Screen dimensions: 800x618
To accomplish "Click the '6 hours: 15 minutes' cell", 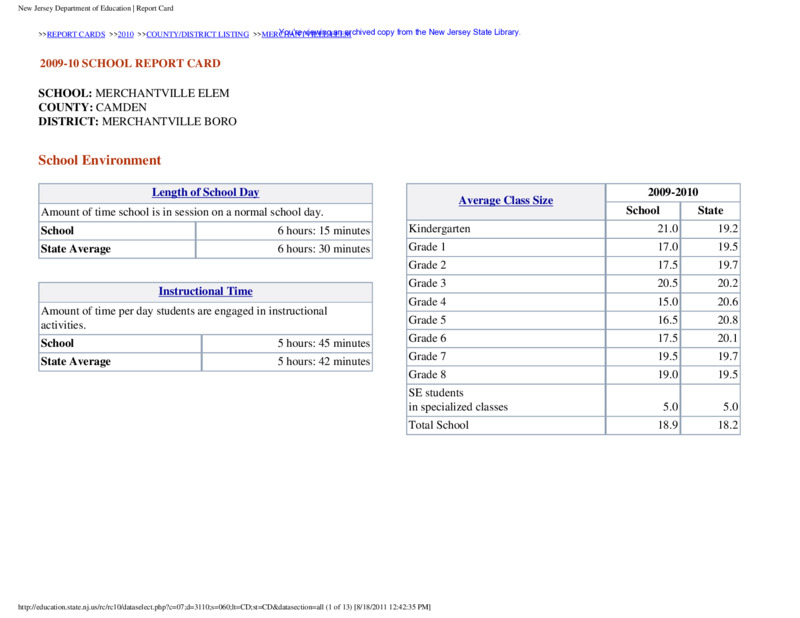I will [284, 231].
